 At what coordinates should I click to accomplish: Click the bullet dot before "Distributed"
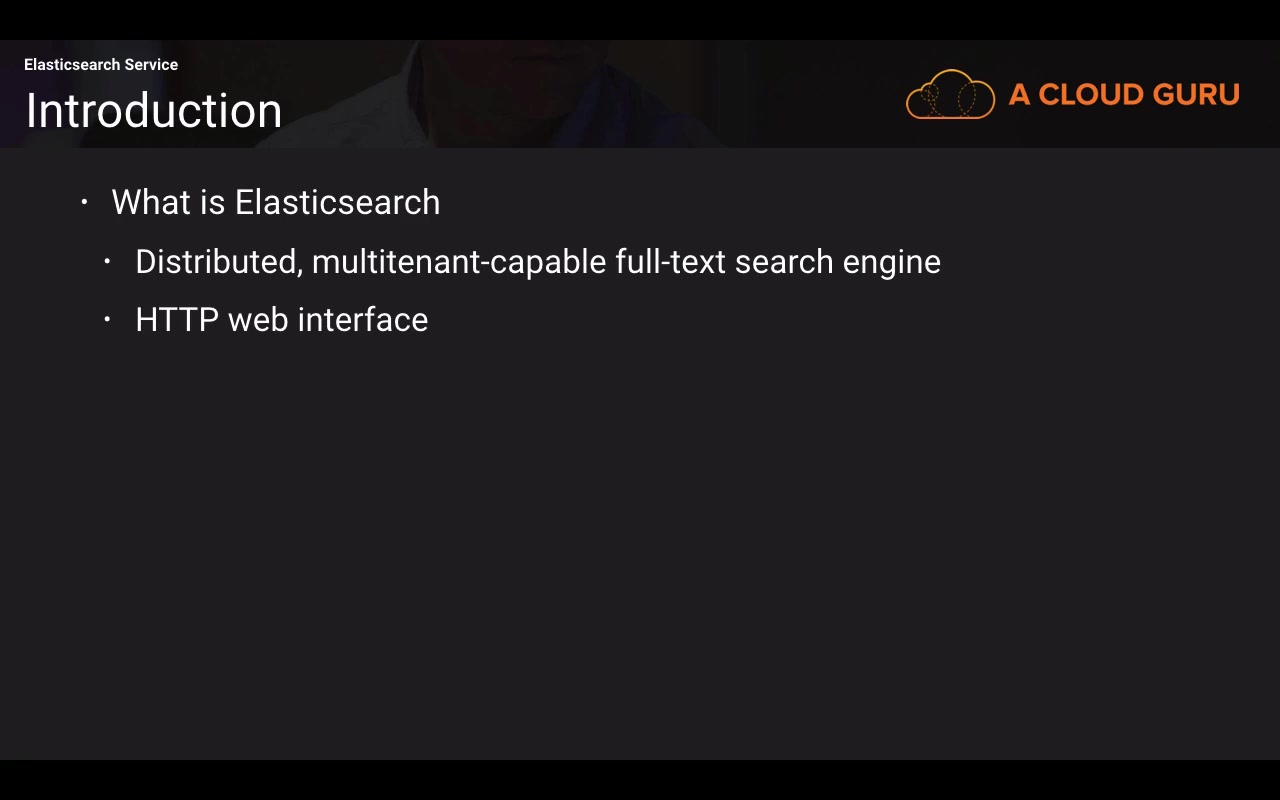pyautogui.click(x=107, y=262)
